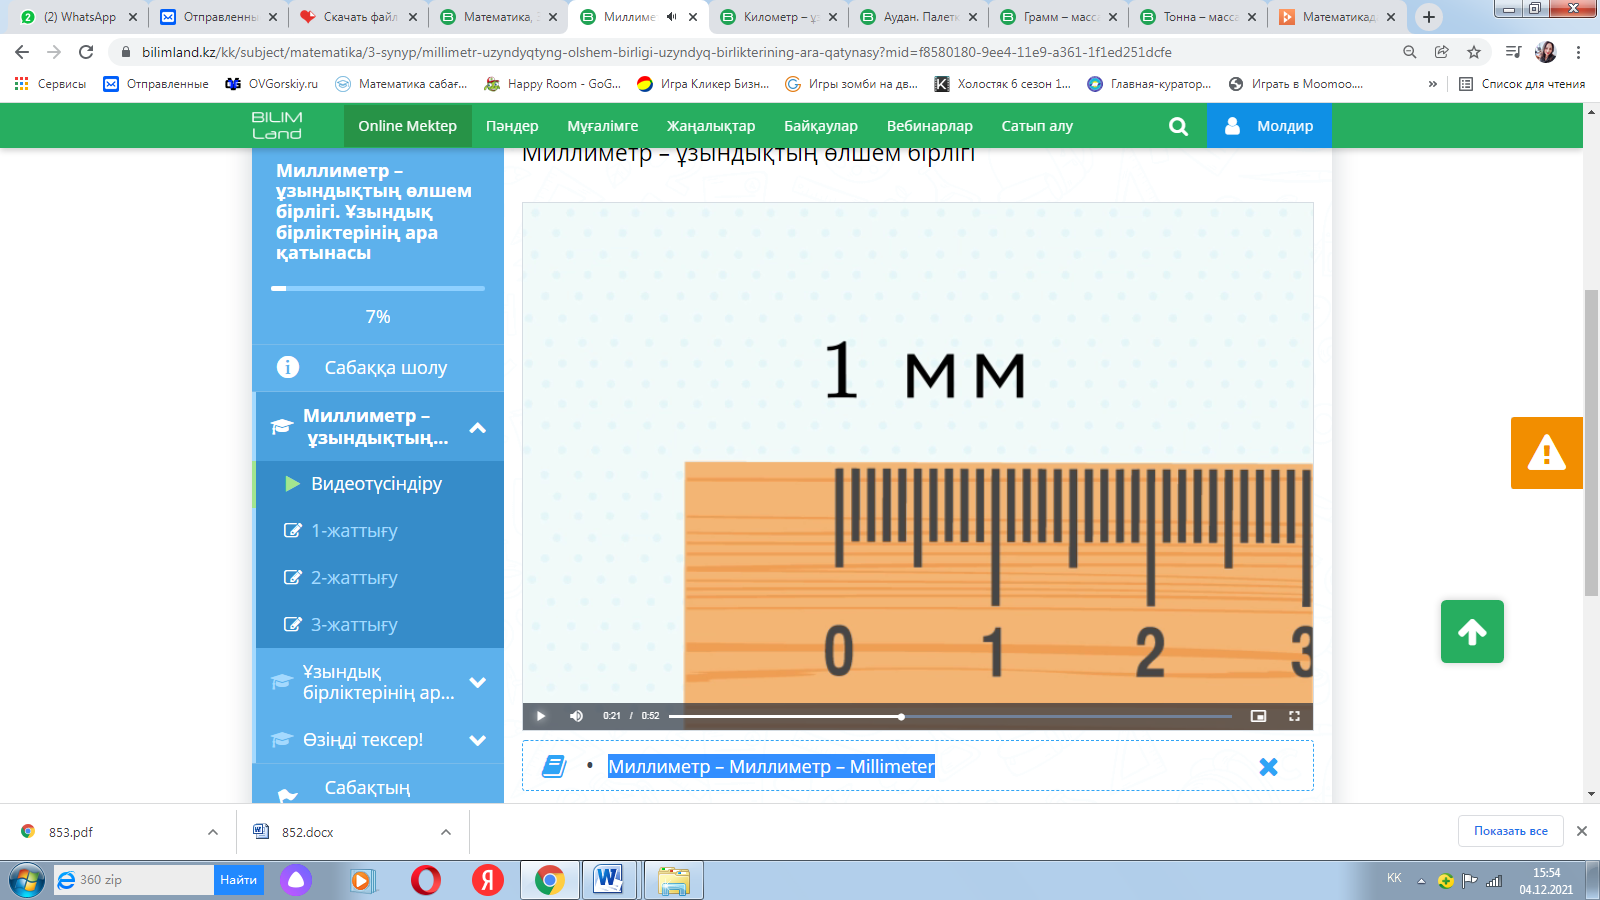Play the millimeter lesson video
Image resolution: width=1600 pixels, height=900 pixels.
click(x=541, y=716)
